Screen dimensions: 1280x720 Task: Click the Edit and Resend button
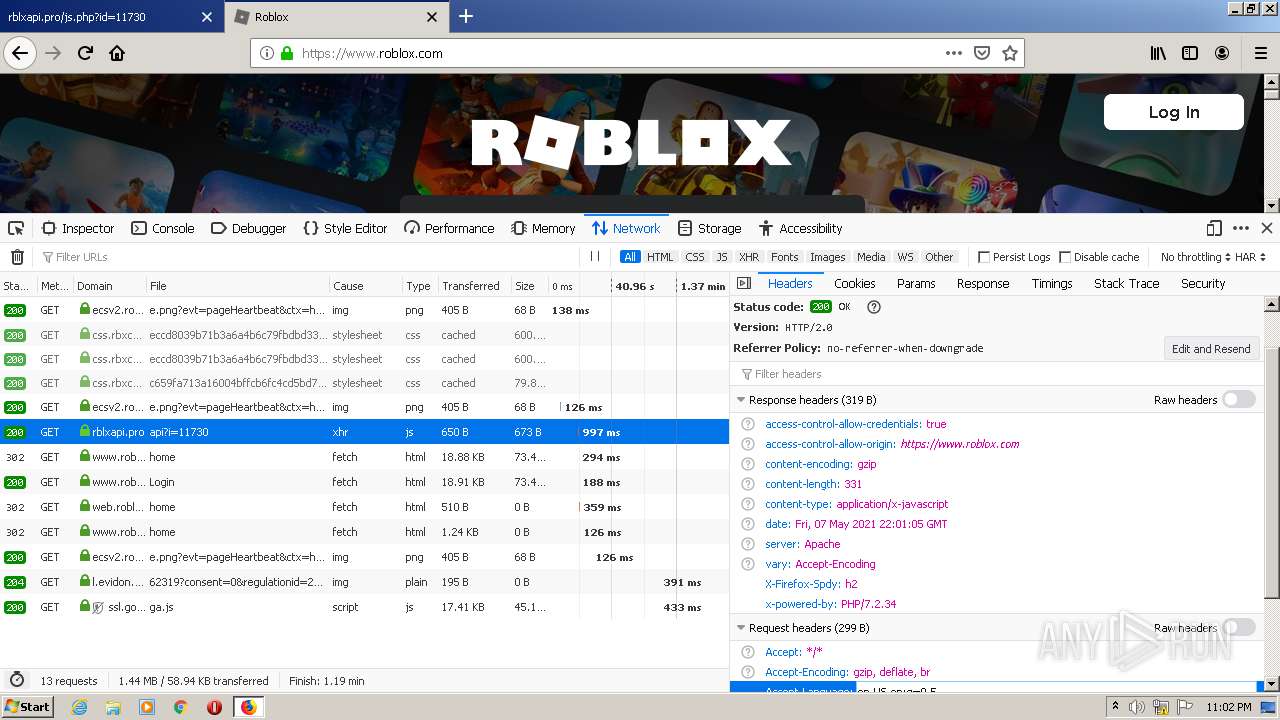pyautogui.click(x=1211, y=349)
